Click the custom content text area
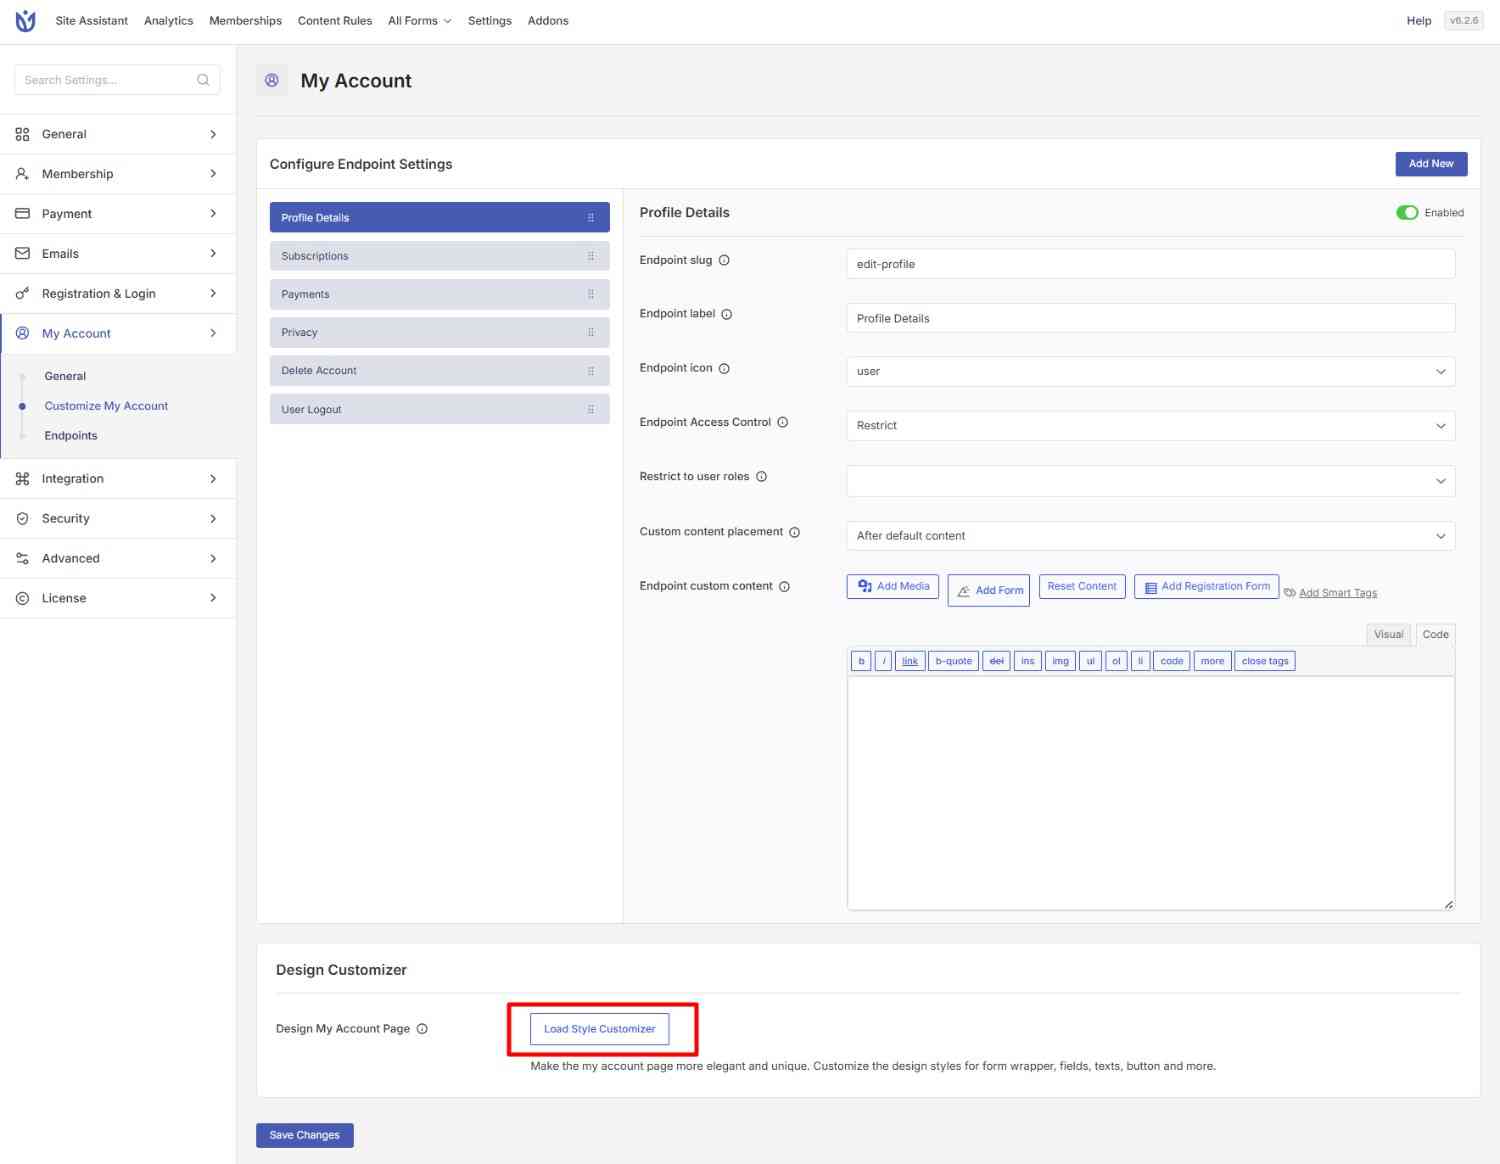Image resolution: width=1500 pixels, height=1164 pixels. (1150, 793)
